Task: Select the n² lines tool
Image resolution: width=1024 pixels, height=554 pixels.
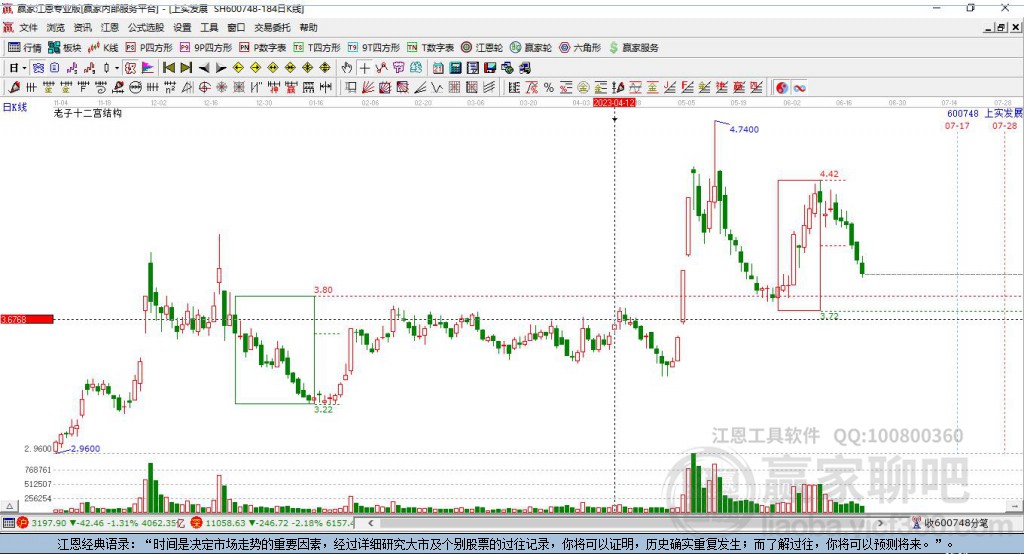Action: 170,87
